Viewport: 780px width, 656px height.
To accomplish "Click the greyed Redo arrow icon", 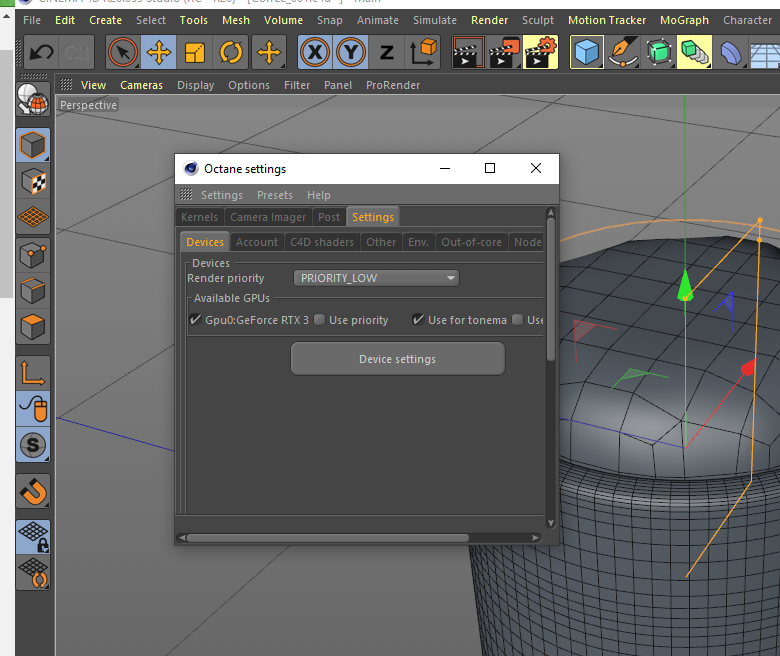I will click(76, 52).
